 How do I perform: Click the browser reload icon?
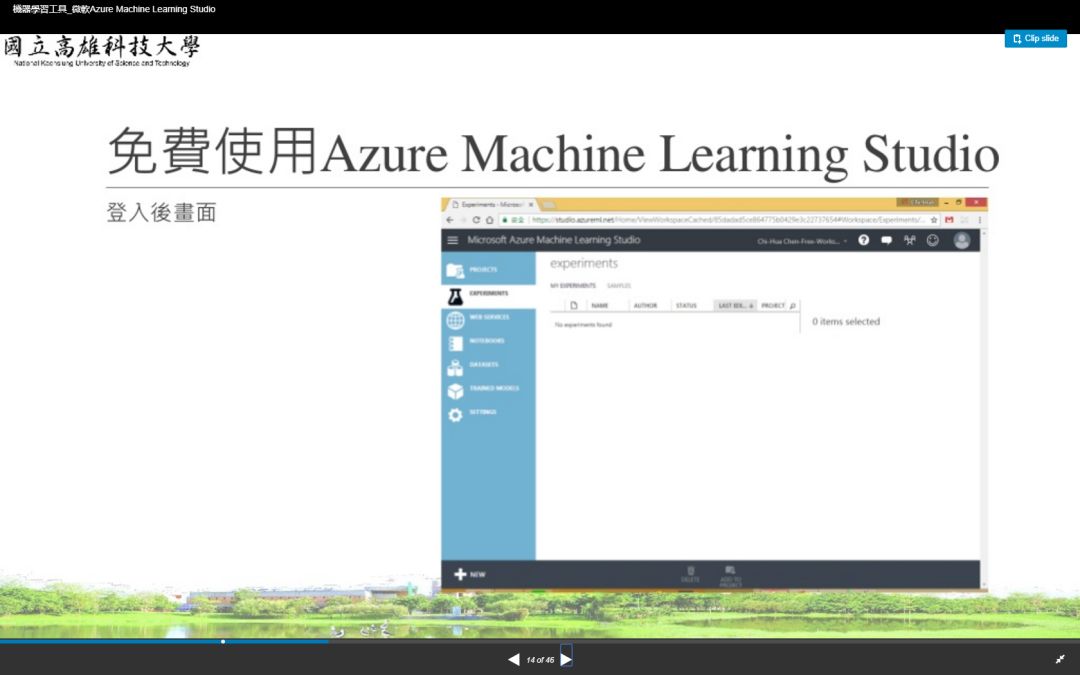[x=476, y=220]
